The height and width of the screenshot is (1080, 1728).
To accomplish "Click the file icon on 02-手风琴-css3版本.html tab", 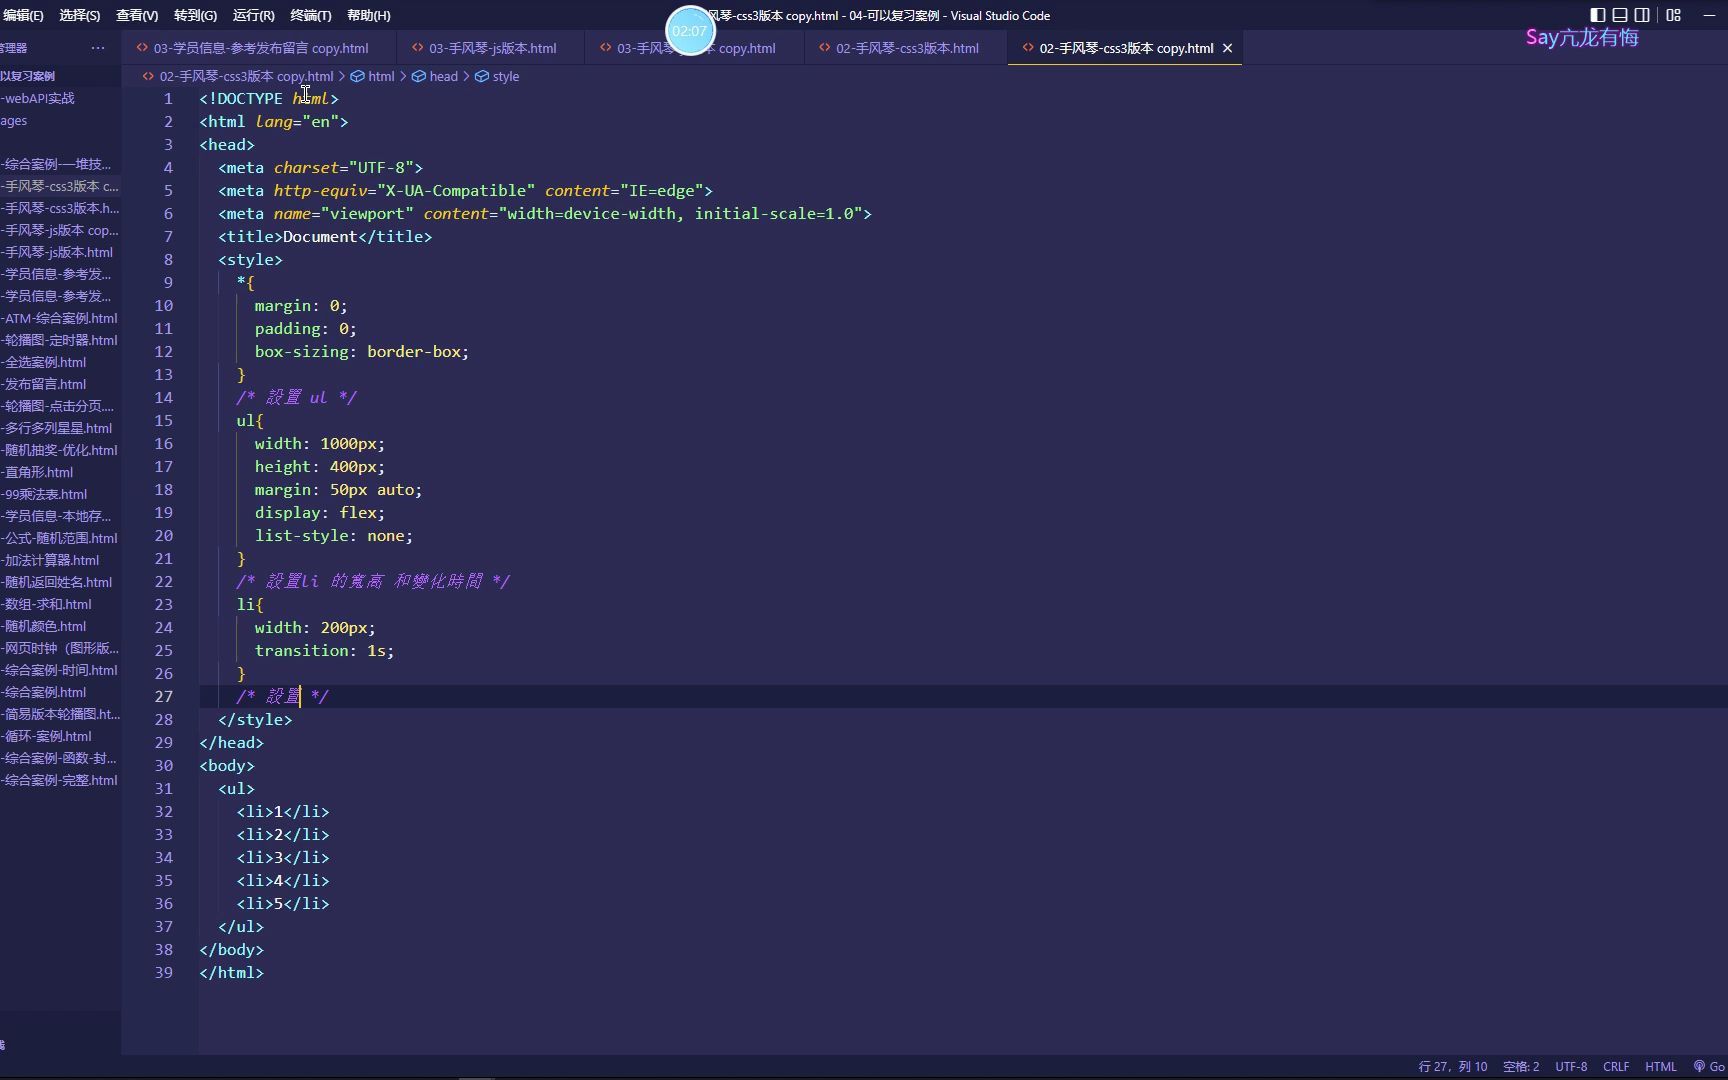I will tap(824, 47).
